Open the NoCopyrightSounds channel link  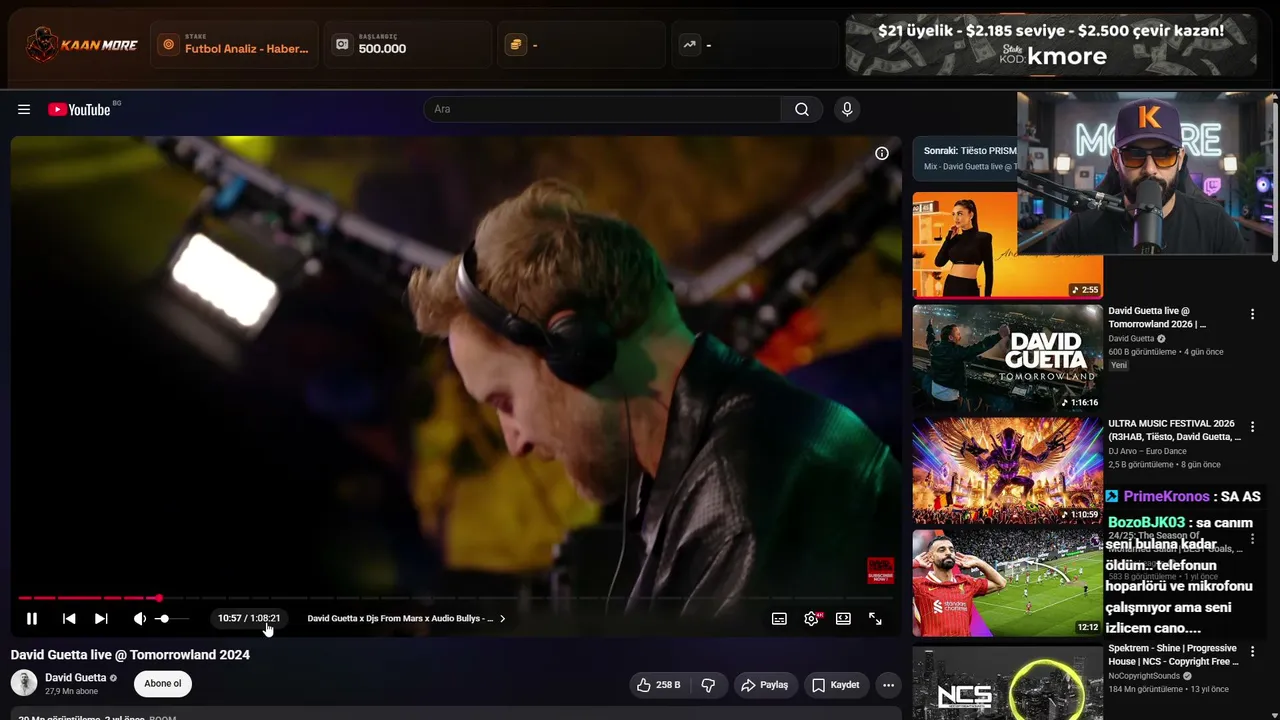tap(1145, 676)
